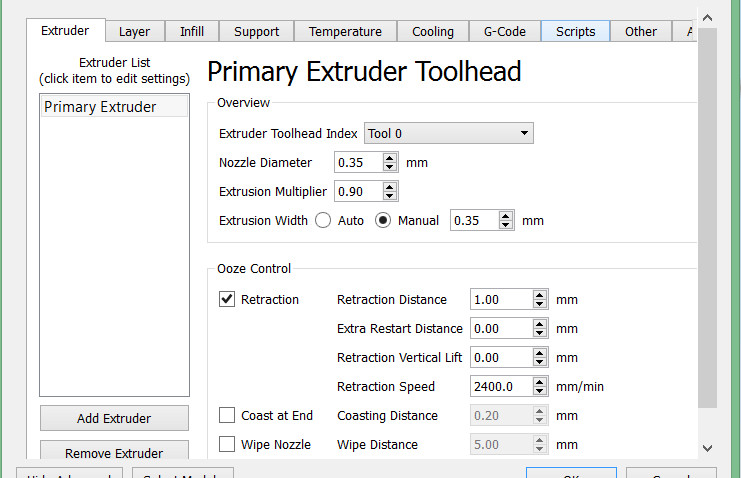The image size is (741, 478).
Task: Select Primary Extruder in the extruder list
Action: coord(100,107)
